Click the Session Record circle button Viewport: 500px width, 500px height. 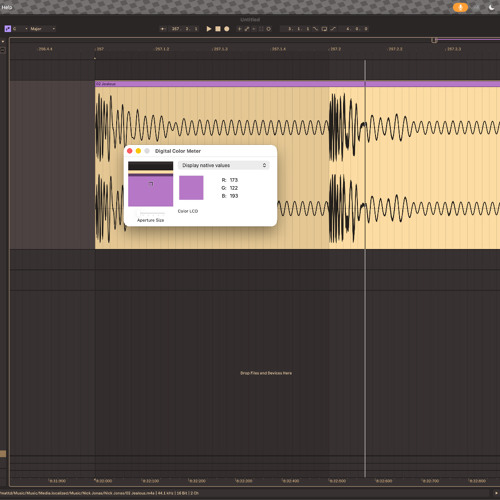coord(269,29)
